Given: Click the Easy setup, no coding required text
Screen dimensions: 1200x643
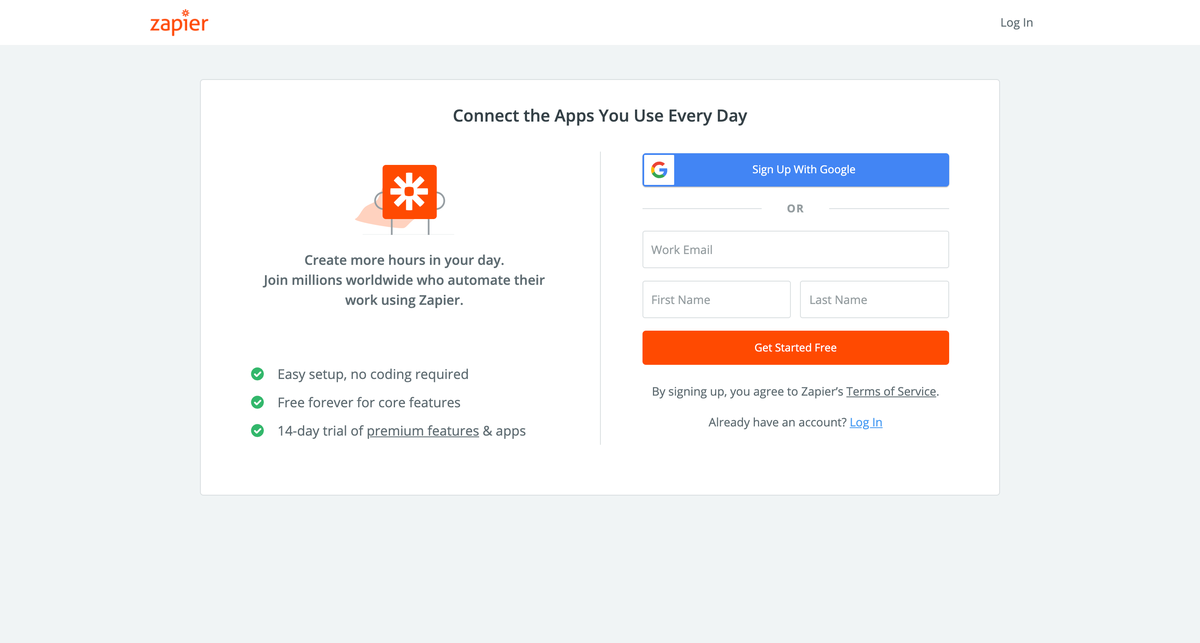Looking at the screenshot, I should (x=373, y=374).
